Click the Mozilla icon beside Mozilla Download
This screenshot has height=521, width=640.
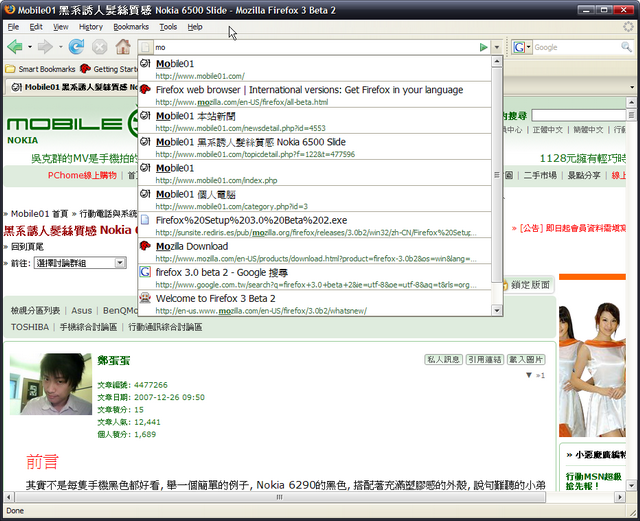[145, 246]
